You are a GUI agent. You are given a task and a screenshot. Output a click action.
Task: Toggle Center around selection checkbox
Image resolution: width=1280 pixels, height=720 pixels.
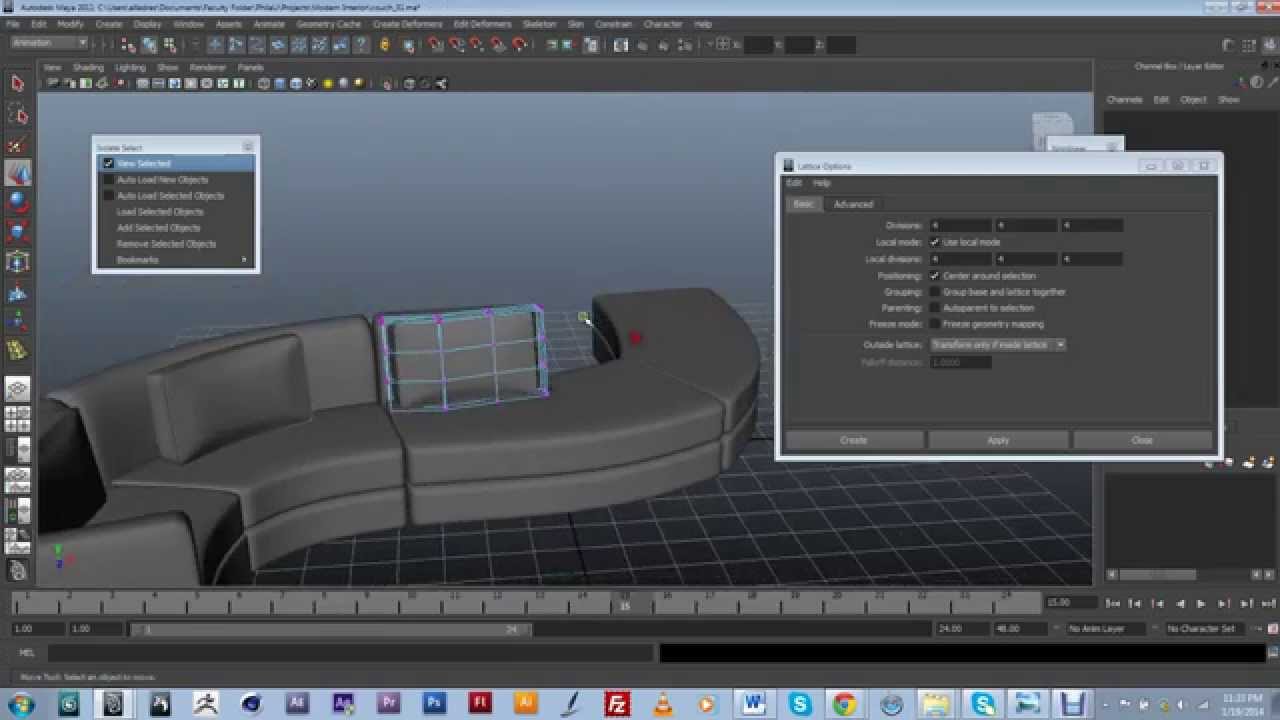point(934,276)
